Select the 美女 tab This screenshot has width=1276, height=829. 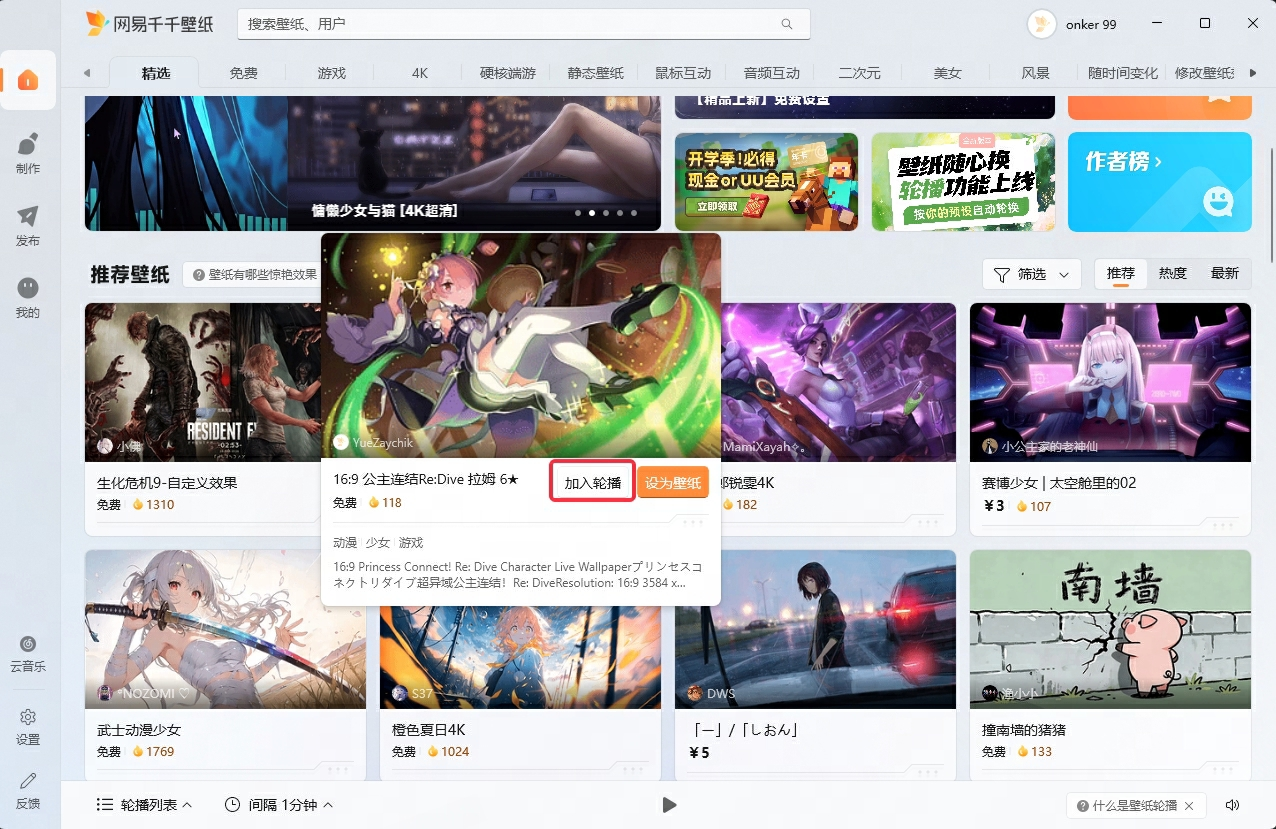(x=947, y=73)
